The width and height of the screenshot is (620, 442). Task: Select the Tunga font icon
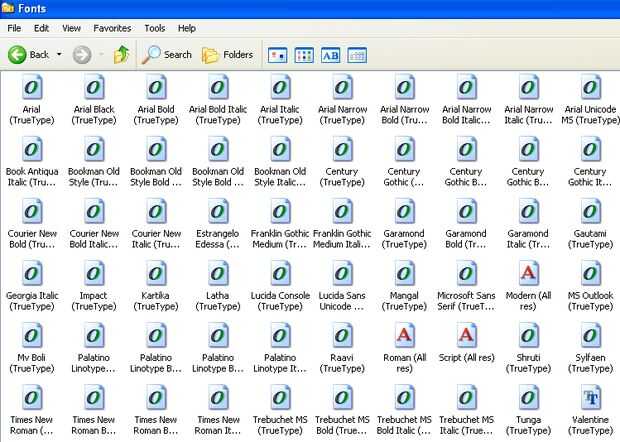pos(528,397)
